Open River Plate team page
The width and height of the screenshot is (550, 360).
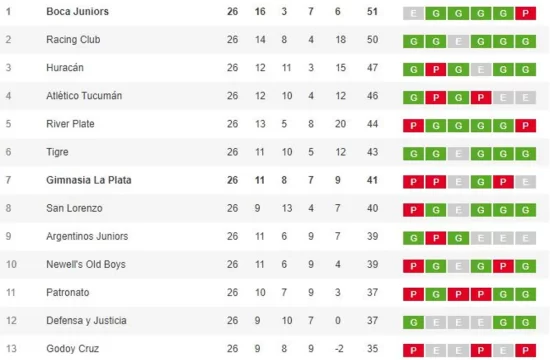70,124
